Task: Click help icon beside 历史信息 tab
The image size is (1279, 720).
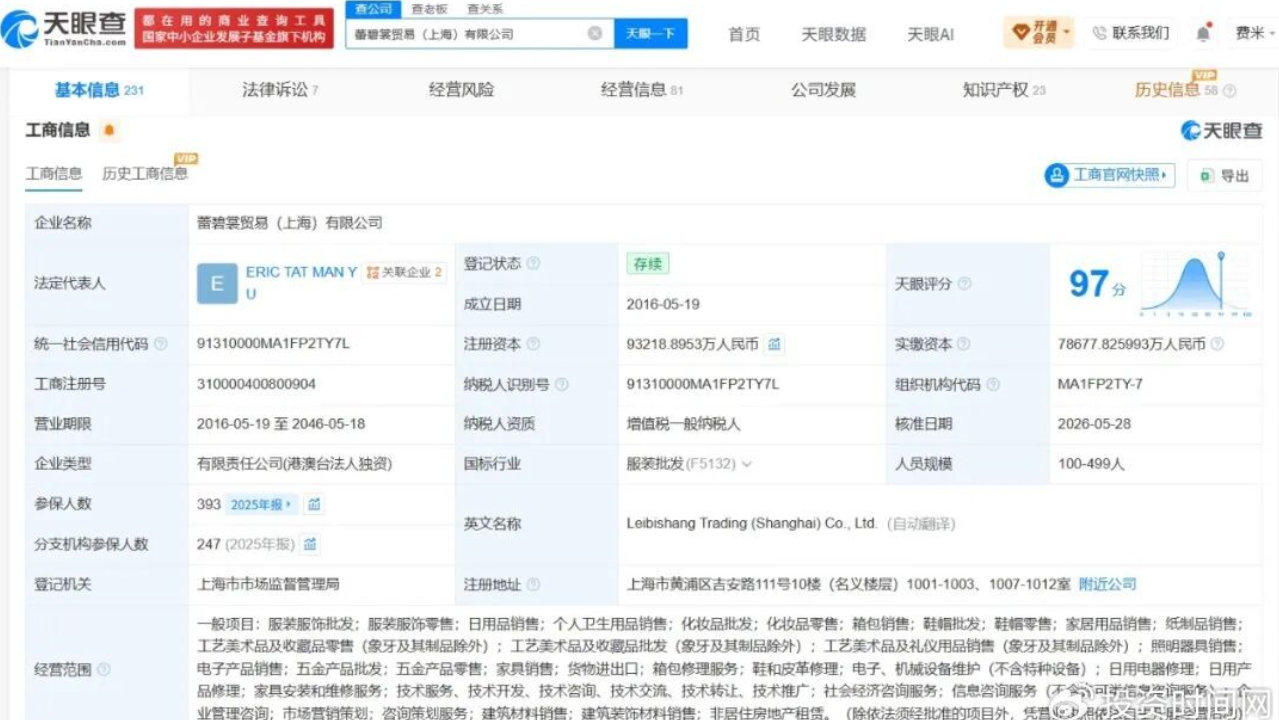Action: point(1230,91)
